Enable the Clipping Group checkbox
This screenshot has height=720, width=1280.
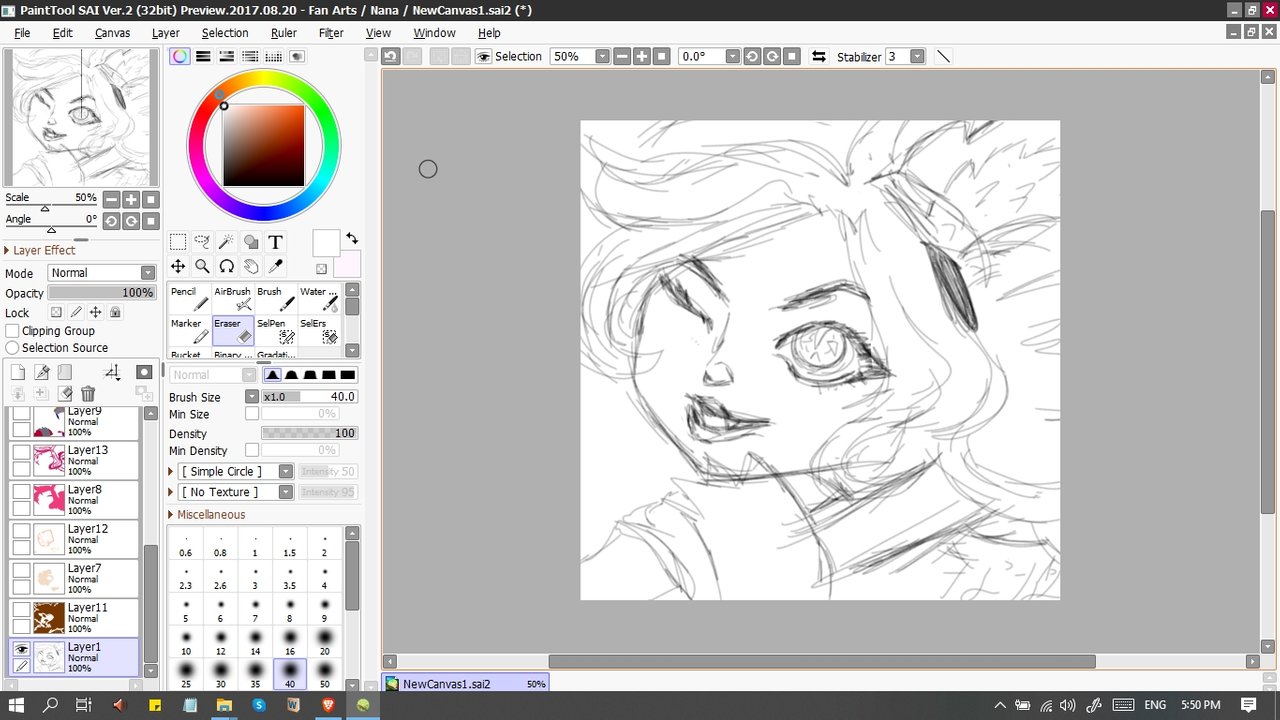click(x=13, y=331)
